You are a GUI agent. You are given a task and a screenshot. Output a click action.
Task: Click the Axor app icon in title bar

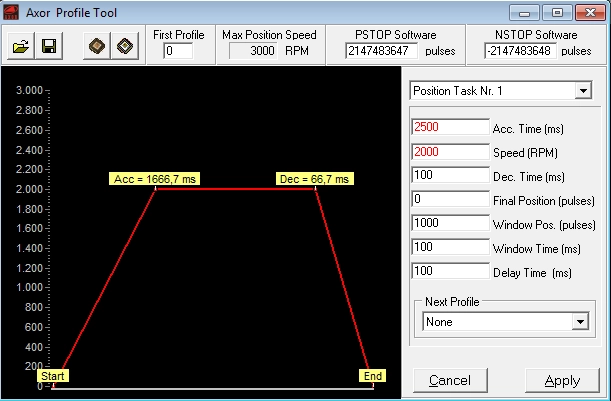[x=11, y=12]
